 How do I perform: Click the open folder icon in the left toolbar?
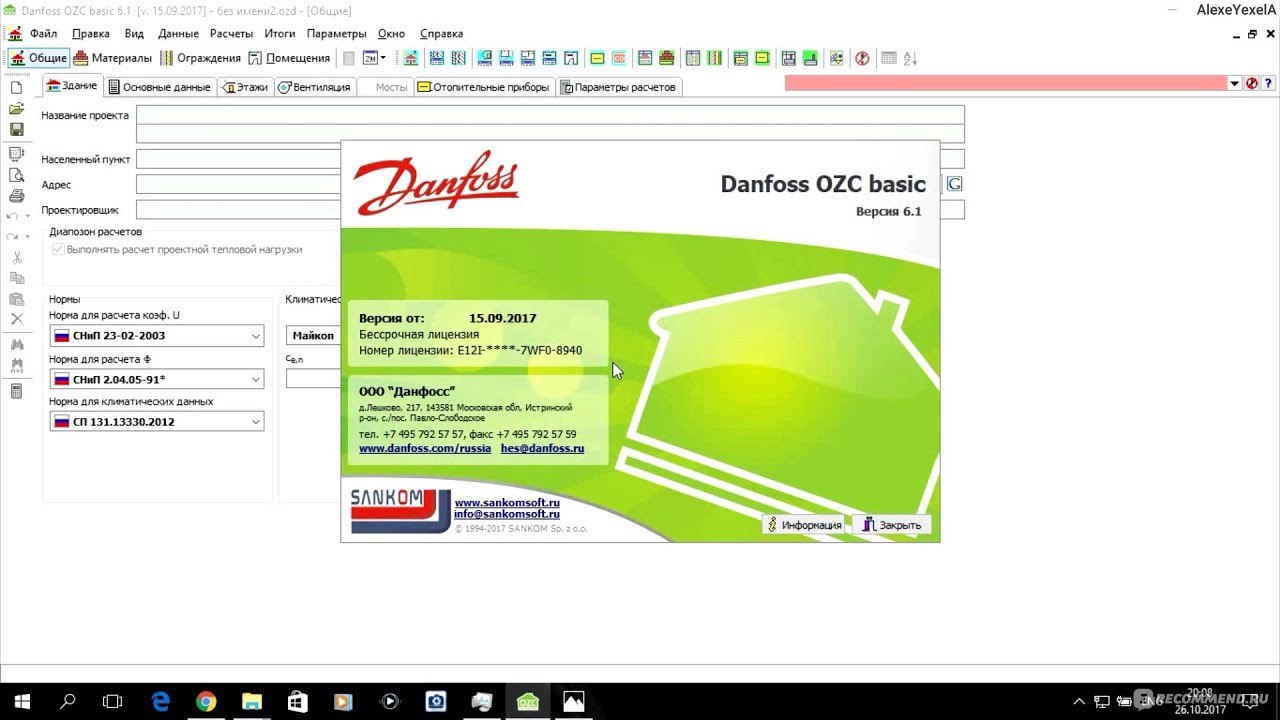pos(16,108)
